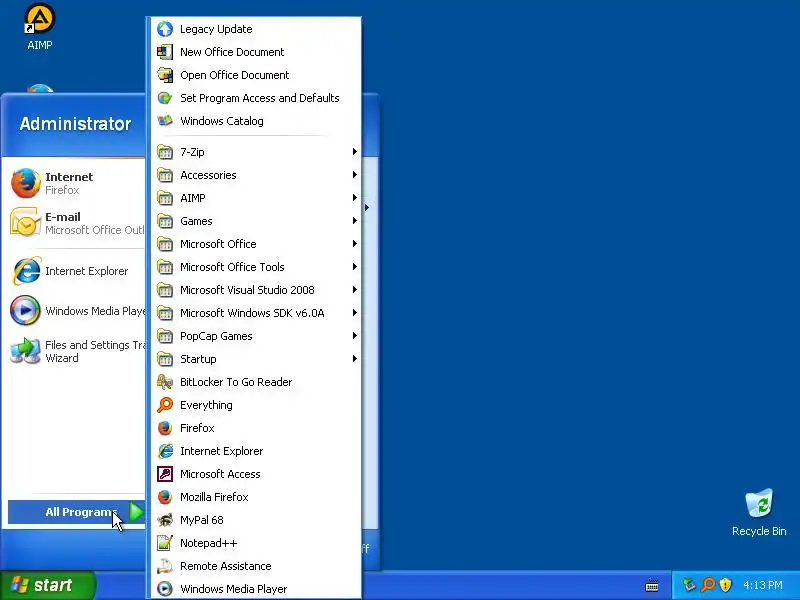Click the Start button

tap(47, 585)
